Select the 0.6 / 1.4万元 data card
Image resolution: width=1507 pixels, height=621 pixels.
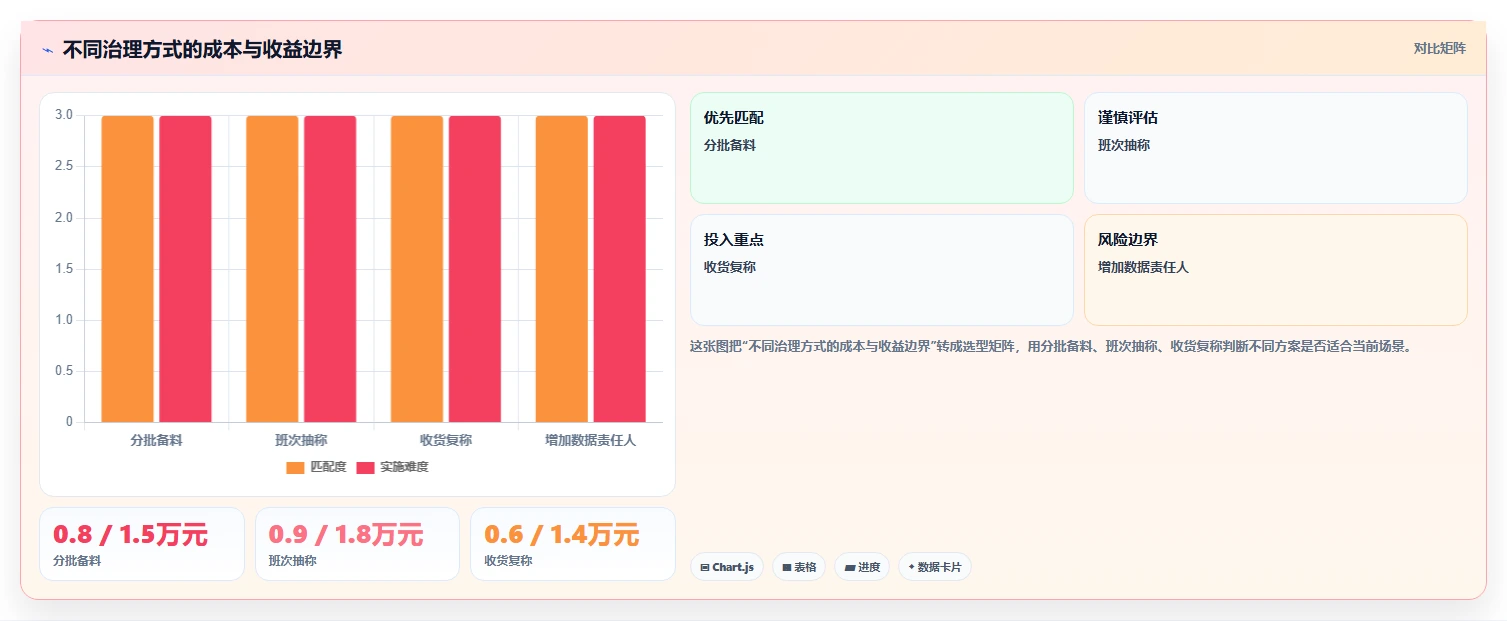[573, 544]
